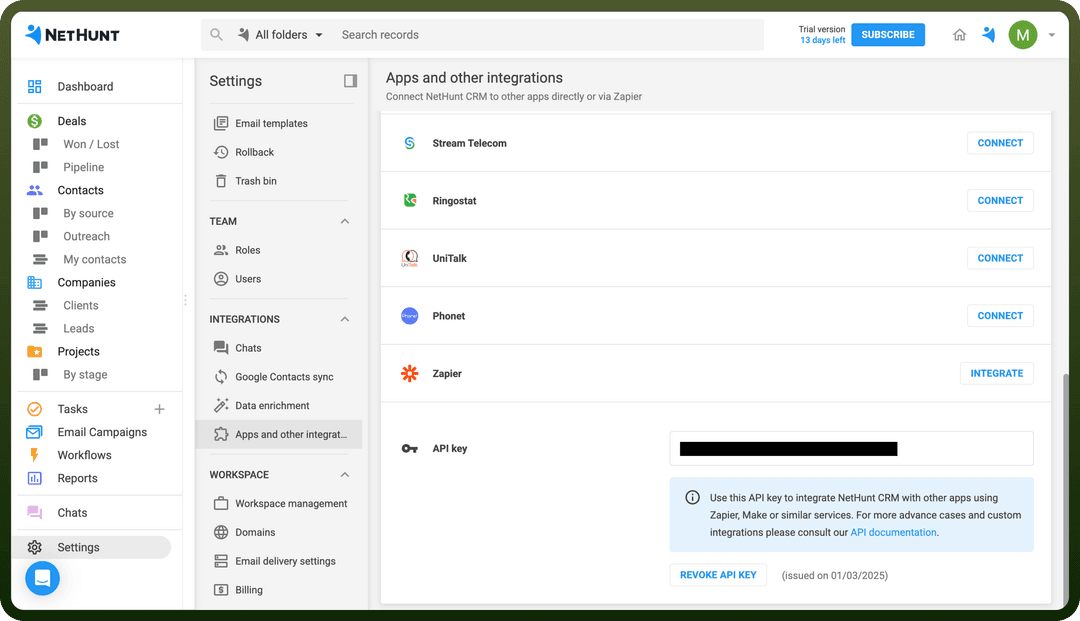Screen dimensions: 1080x621
Task: Click the API key field
Action: coord(851,449)
